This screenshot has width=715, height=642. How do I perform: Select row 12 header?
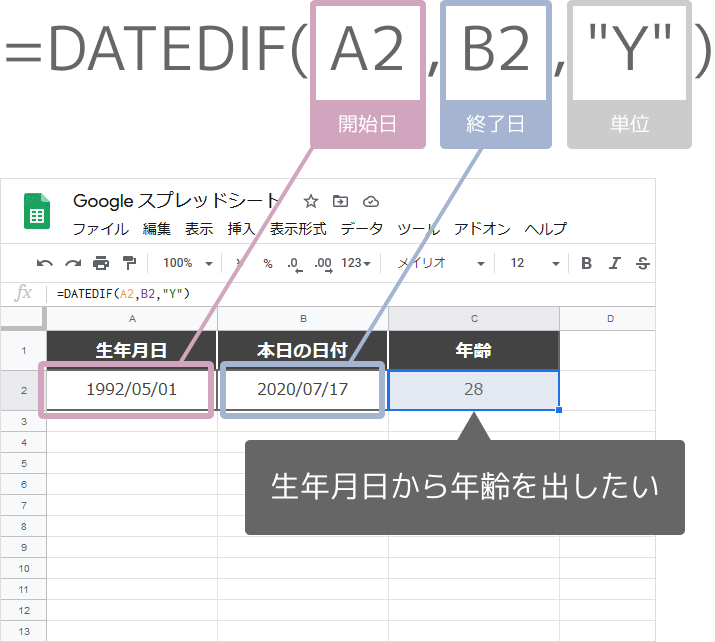pos(23,610)
